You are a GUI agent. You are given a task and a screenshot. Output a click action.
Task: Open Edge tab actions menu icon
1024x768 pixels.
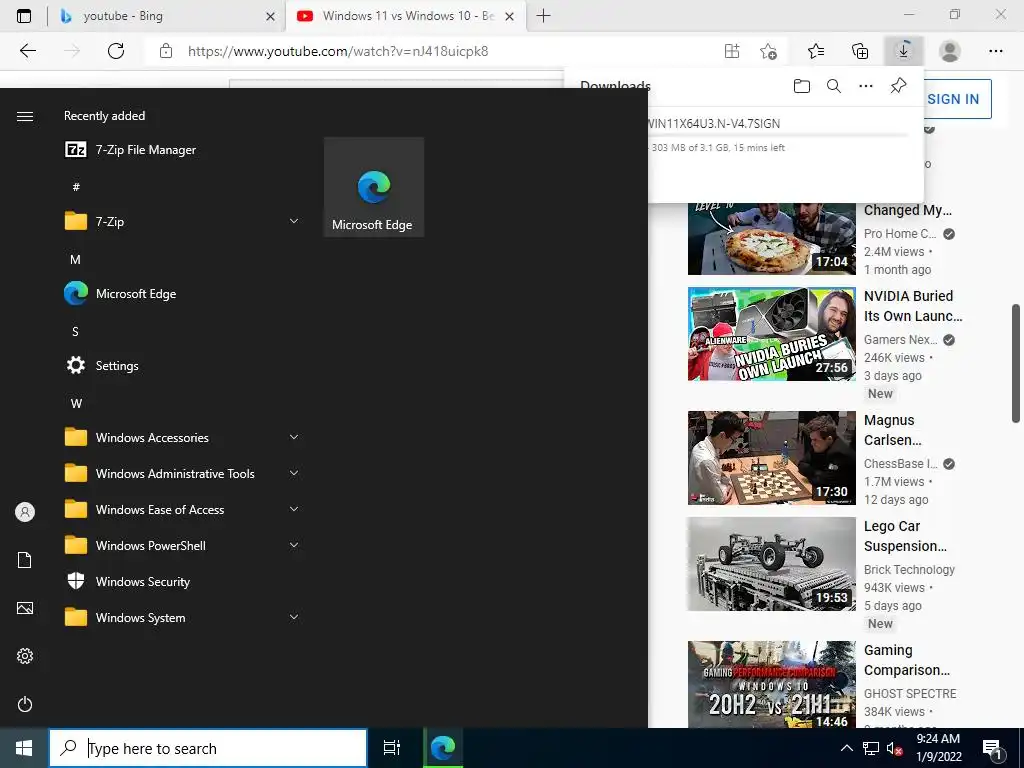click(x=24, y=16)
